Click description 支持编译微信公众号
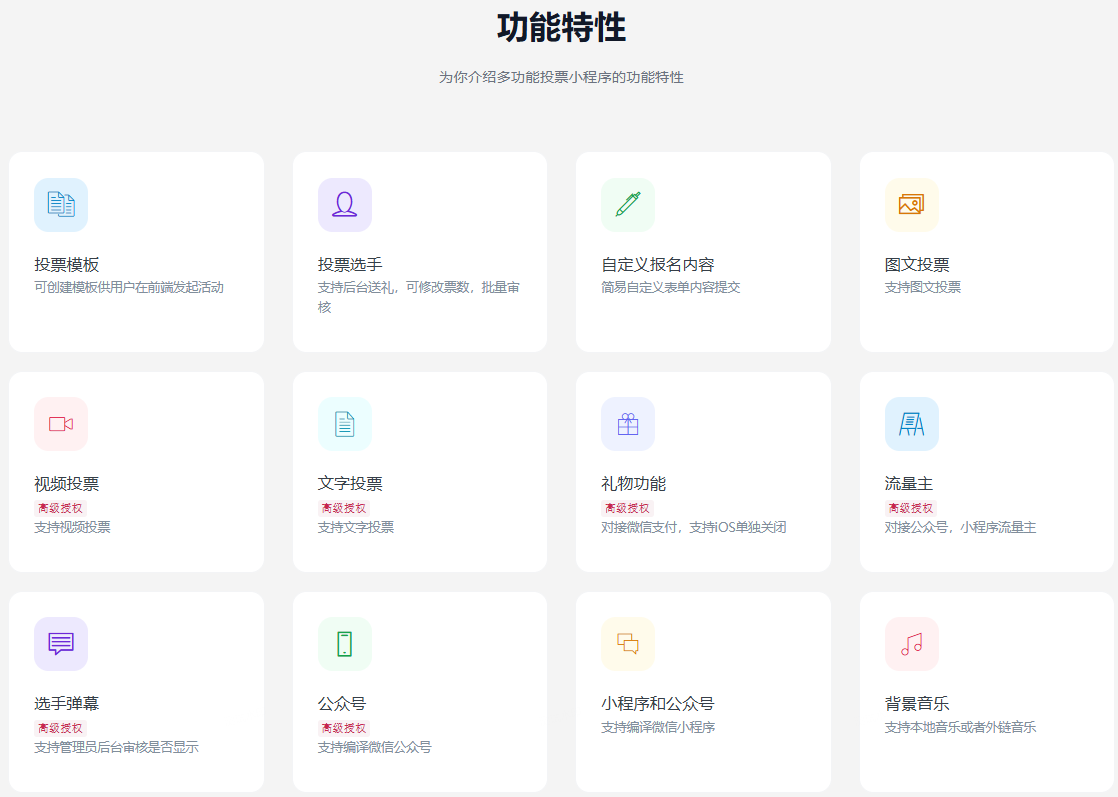 (375, 747)
